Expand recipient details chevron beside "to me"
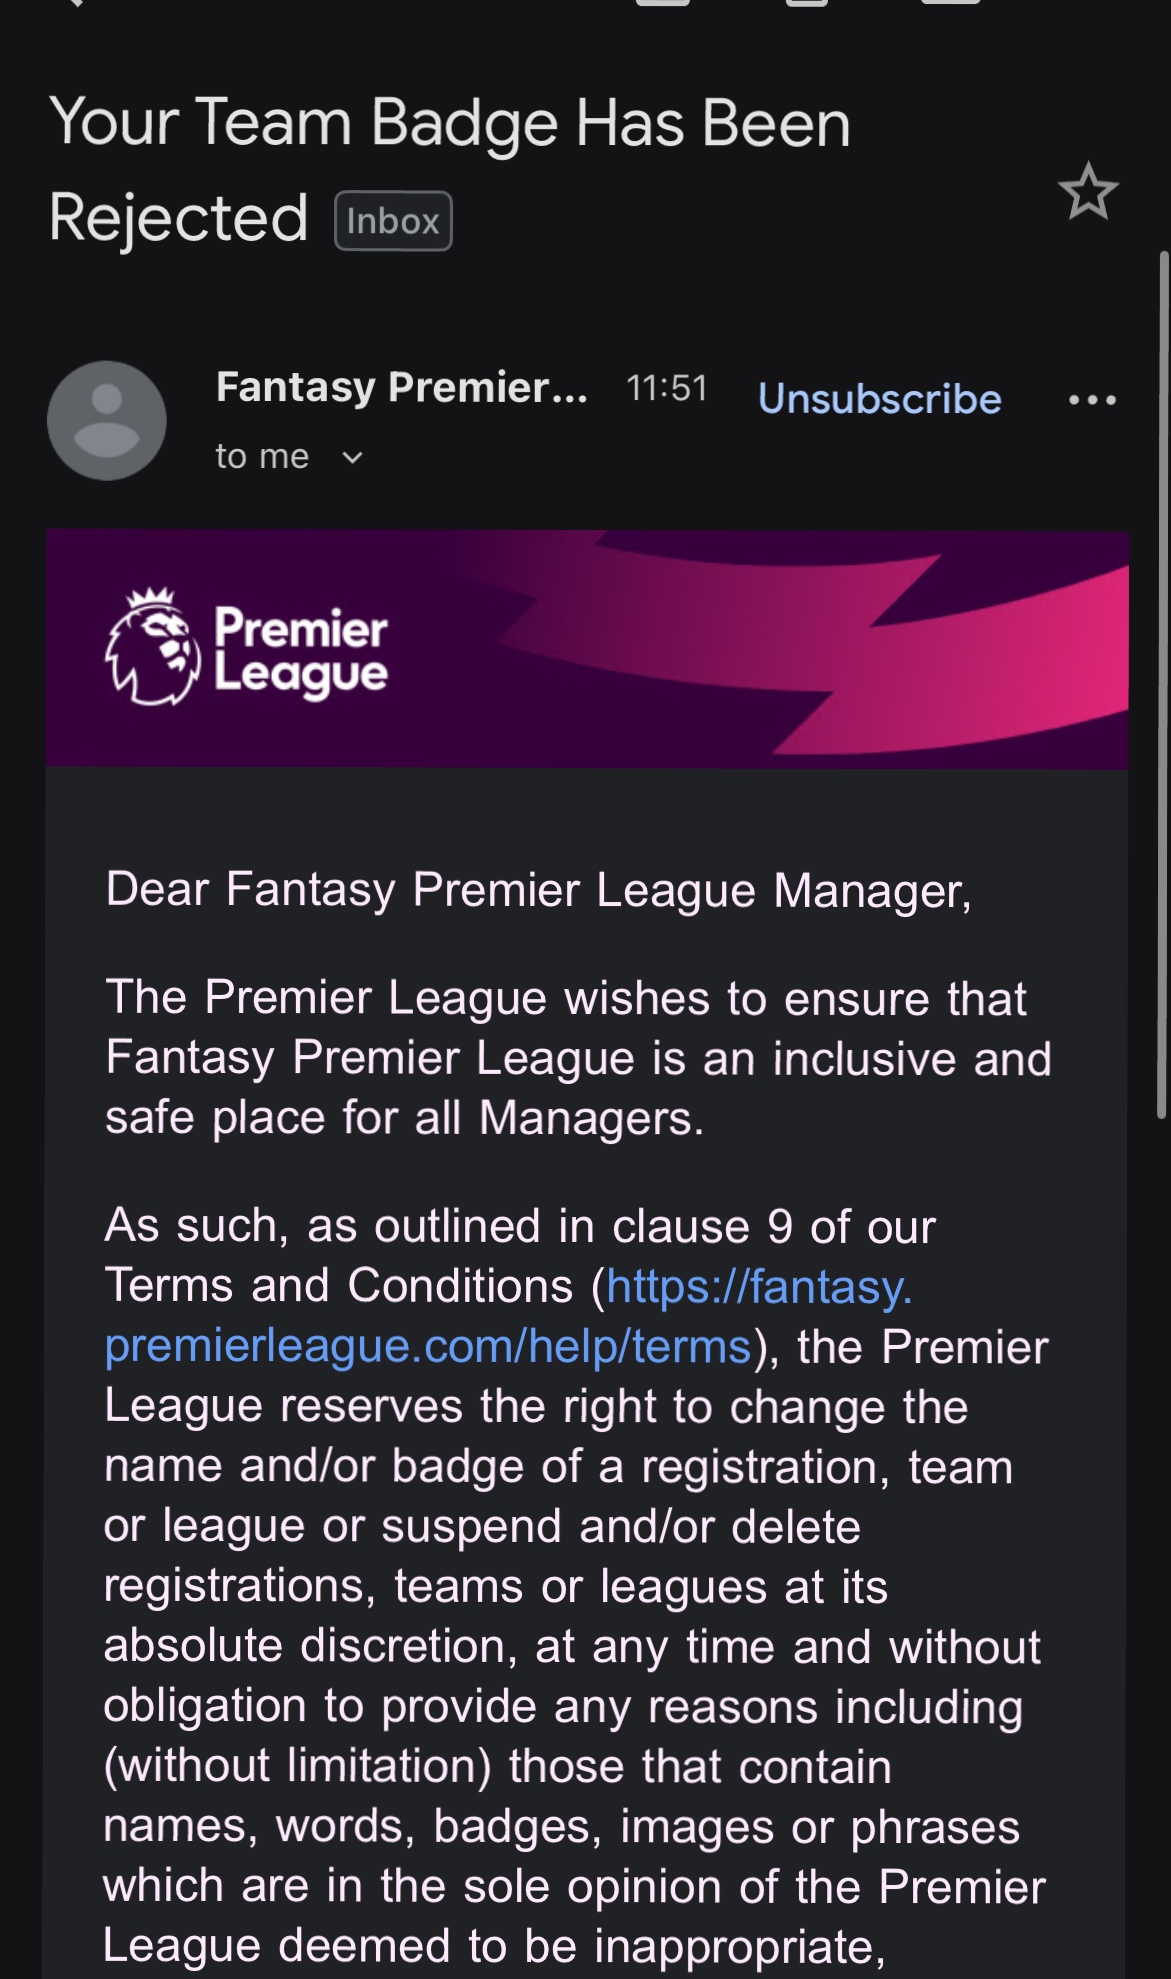The image size is (1171, 1979). (x=352, y=458)
